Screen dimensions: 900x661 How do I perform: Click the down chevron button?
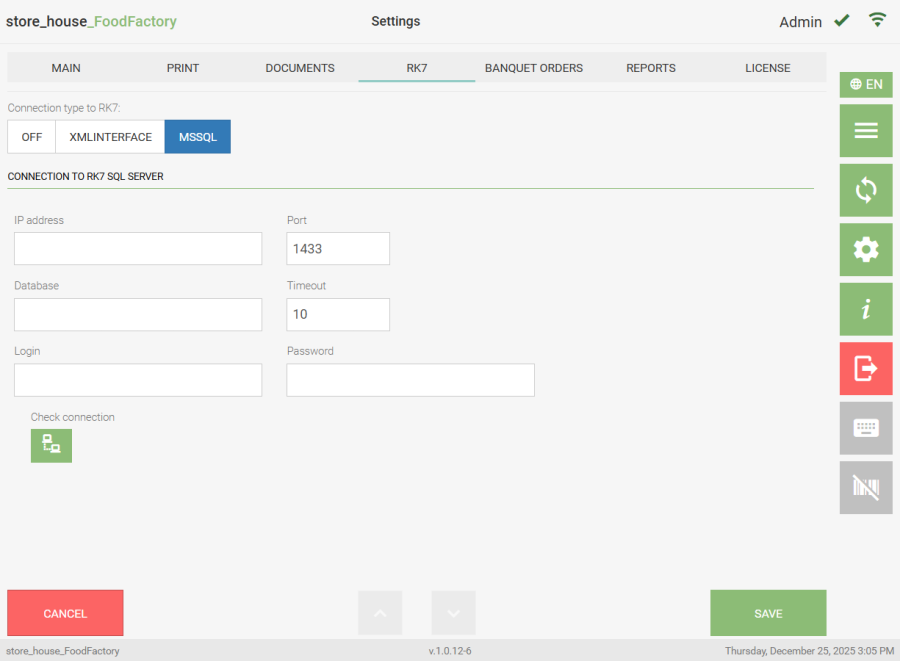(x=453, y=613)
